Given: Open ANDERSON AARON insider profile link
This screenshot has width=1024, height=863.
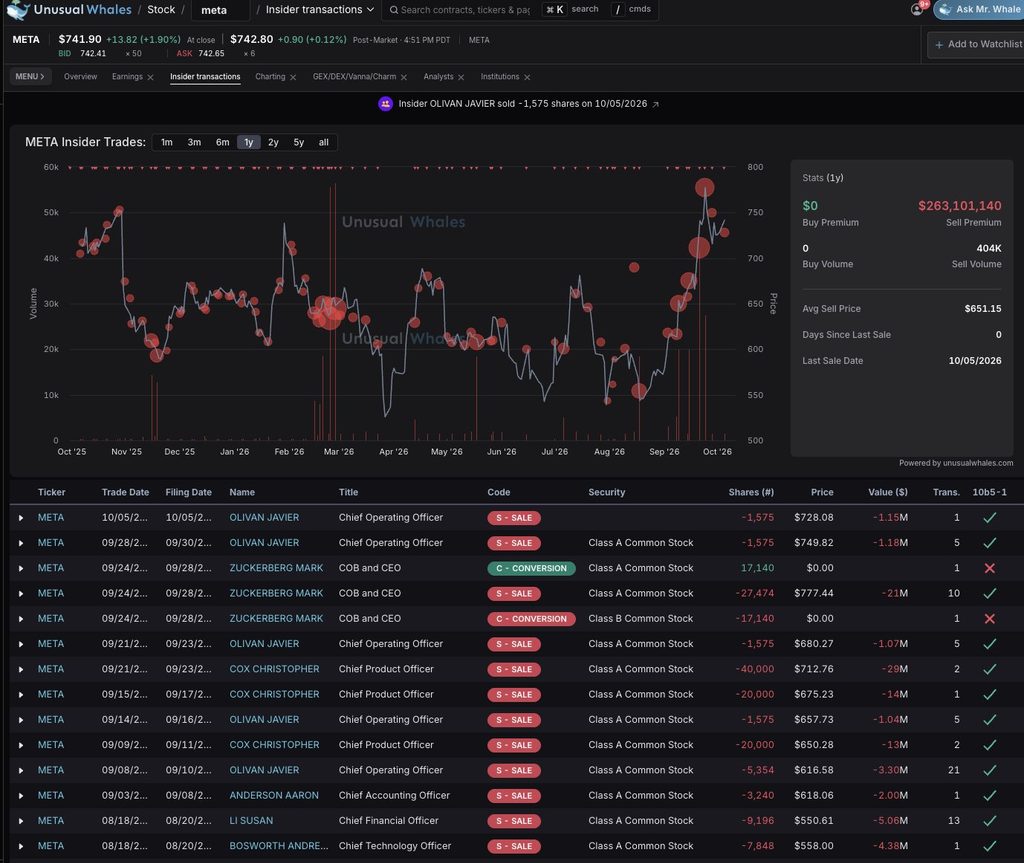Looking at the screenshot, I should [x=274, y=795].
